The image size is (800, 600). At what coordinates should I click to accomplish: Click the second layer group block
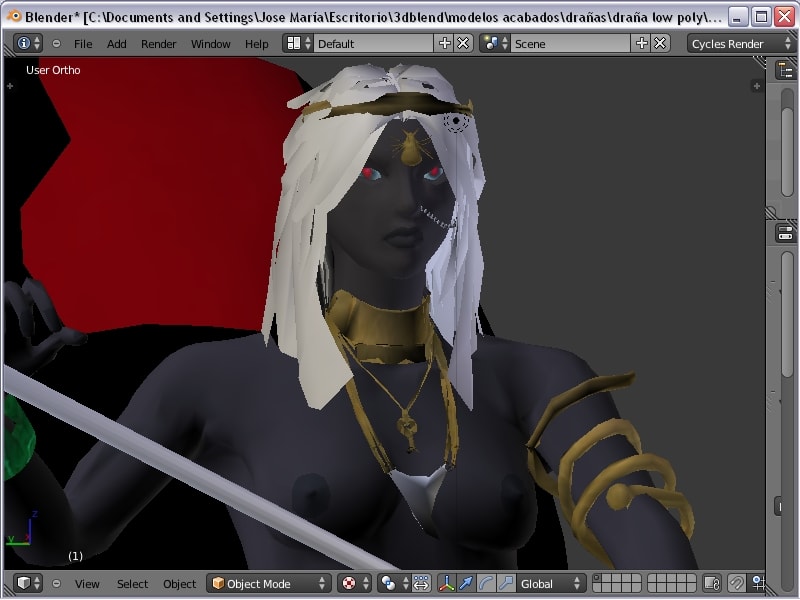(x=671, y=583)
